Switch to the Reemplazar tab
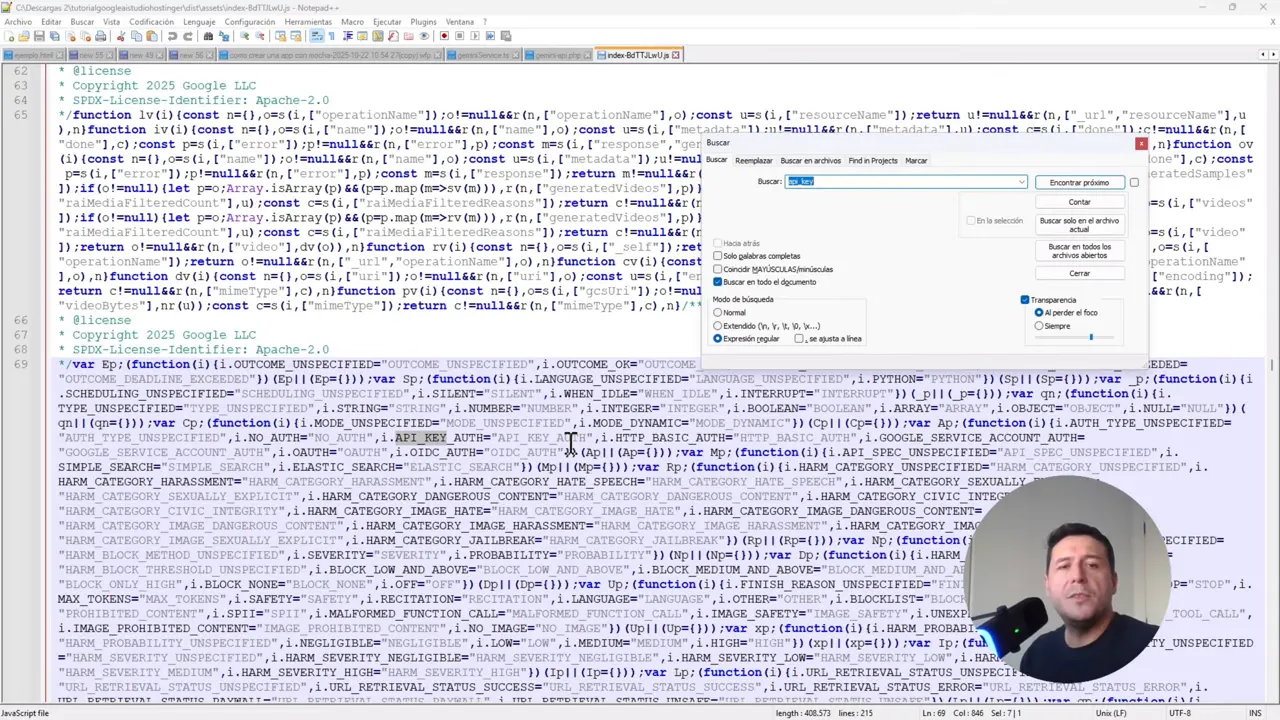1280x720 pixels. coord(753,161)
